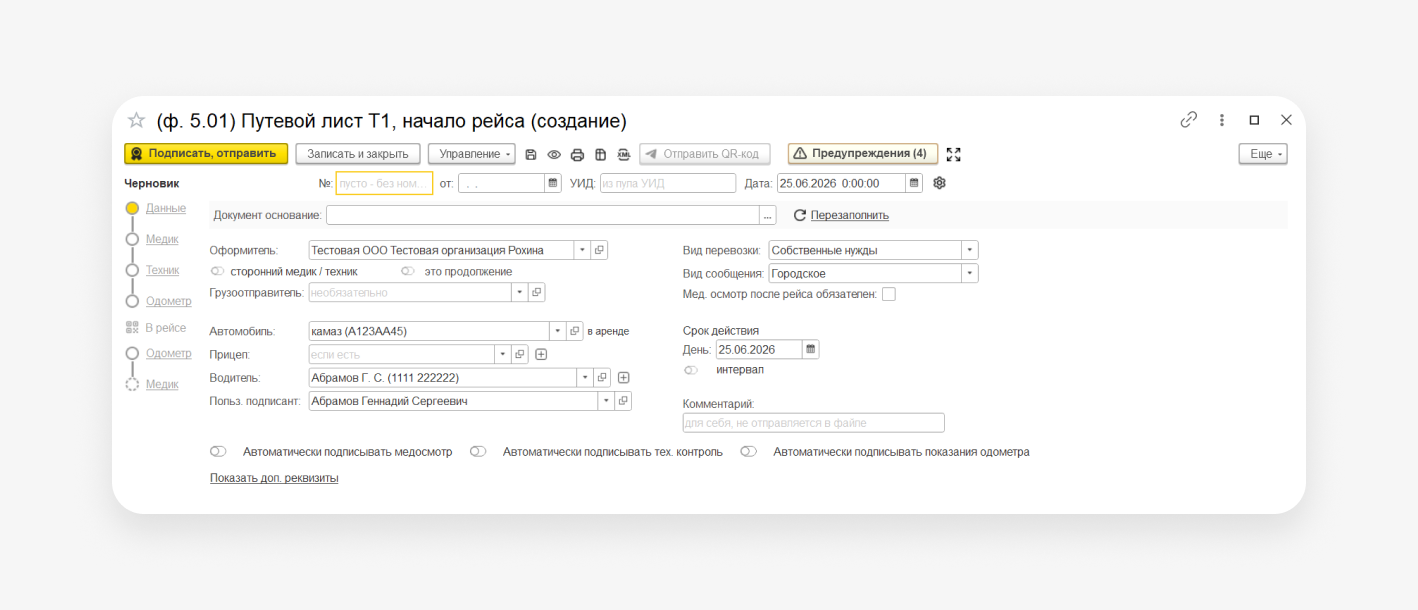Enable 'Автоматически подписывать медосмотр'
Viewport: 1418px width, 610px height.
[218, 451]
